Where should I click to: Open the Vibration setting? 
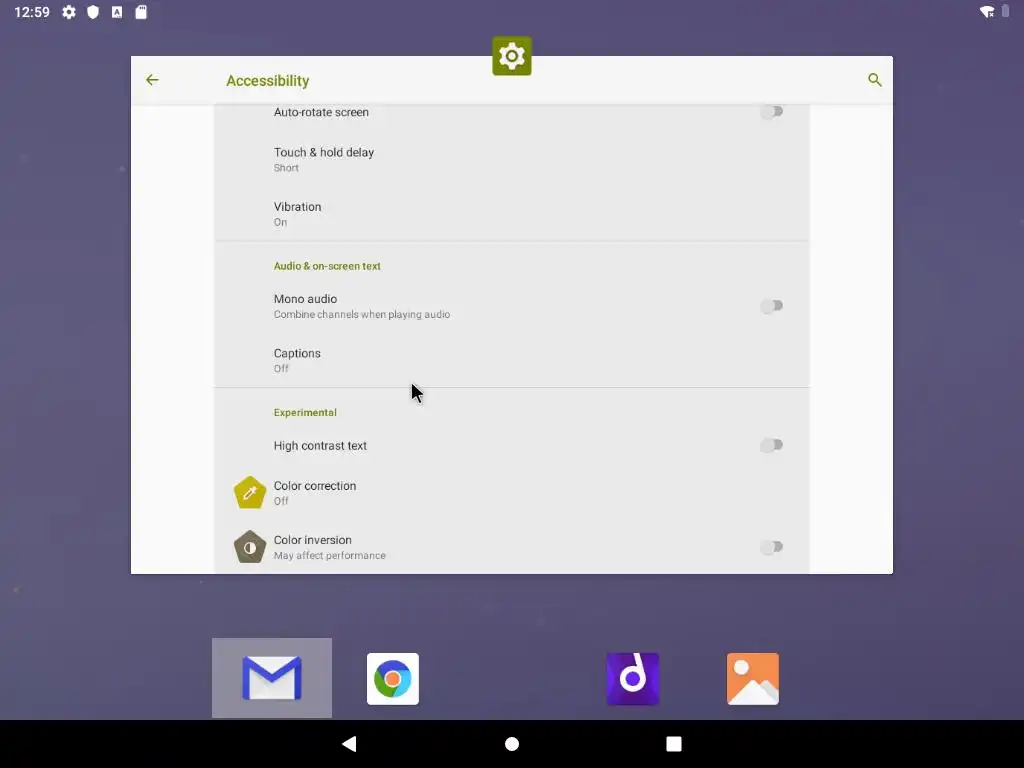[511, 214]
